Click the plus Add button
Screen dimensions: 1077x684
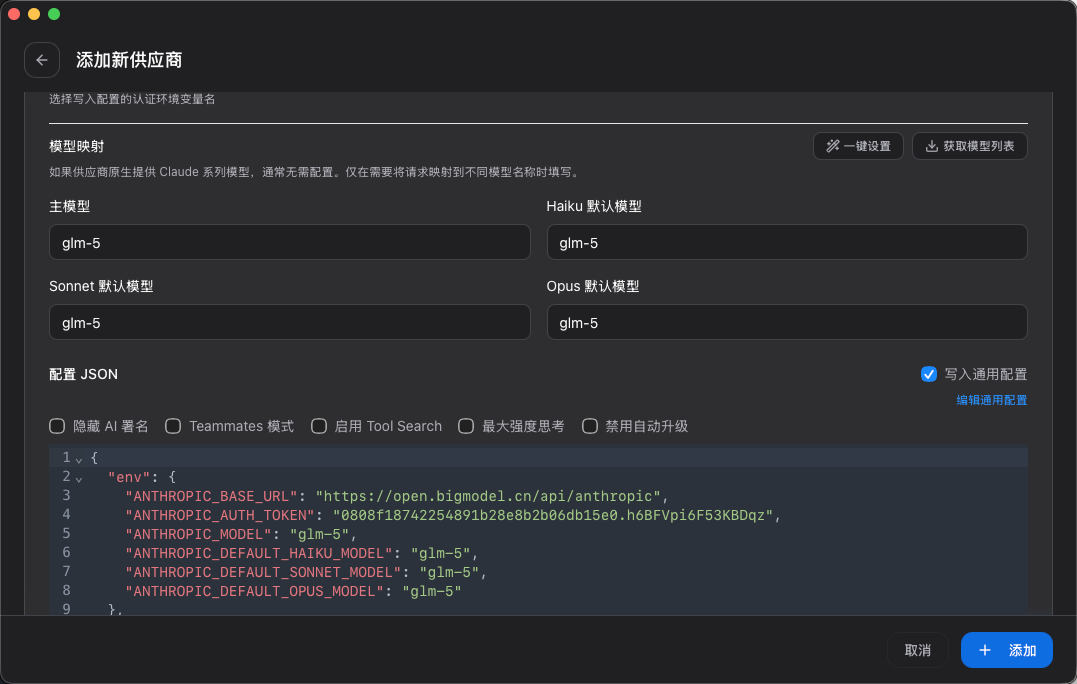(x=1006, y=650)
